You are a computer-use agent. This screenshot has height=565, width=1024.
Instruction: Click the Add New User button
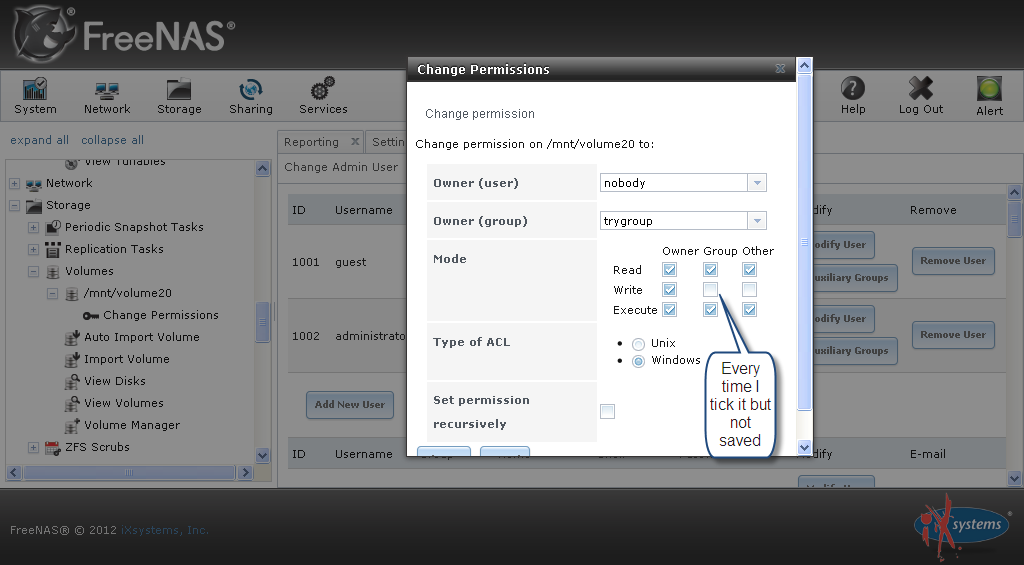[x=350, y=405]
